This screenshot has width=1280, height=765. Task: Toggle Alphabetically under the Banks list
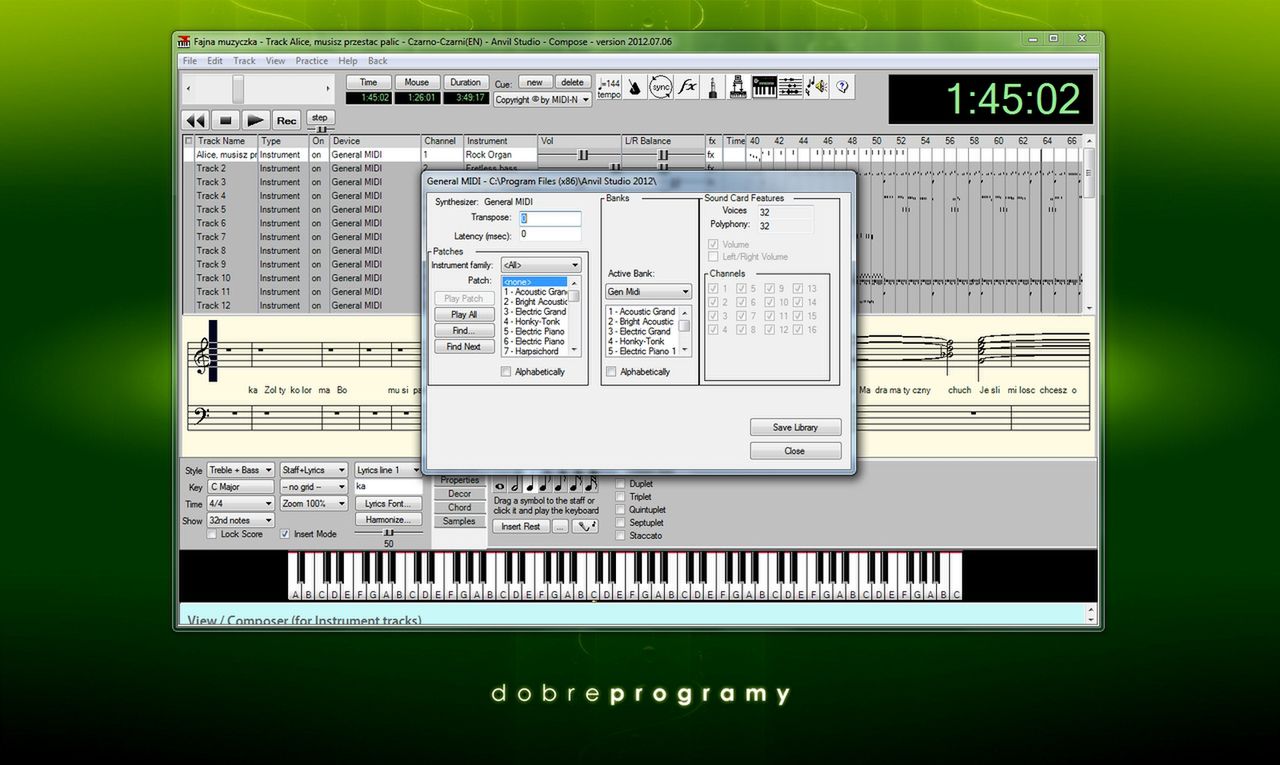point(611,372)
